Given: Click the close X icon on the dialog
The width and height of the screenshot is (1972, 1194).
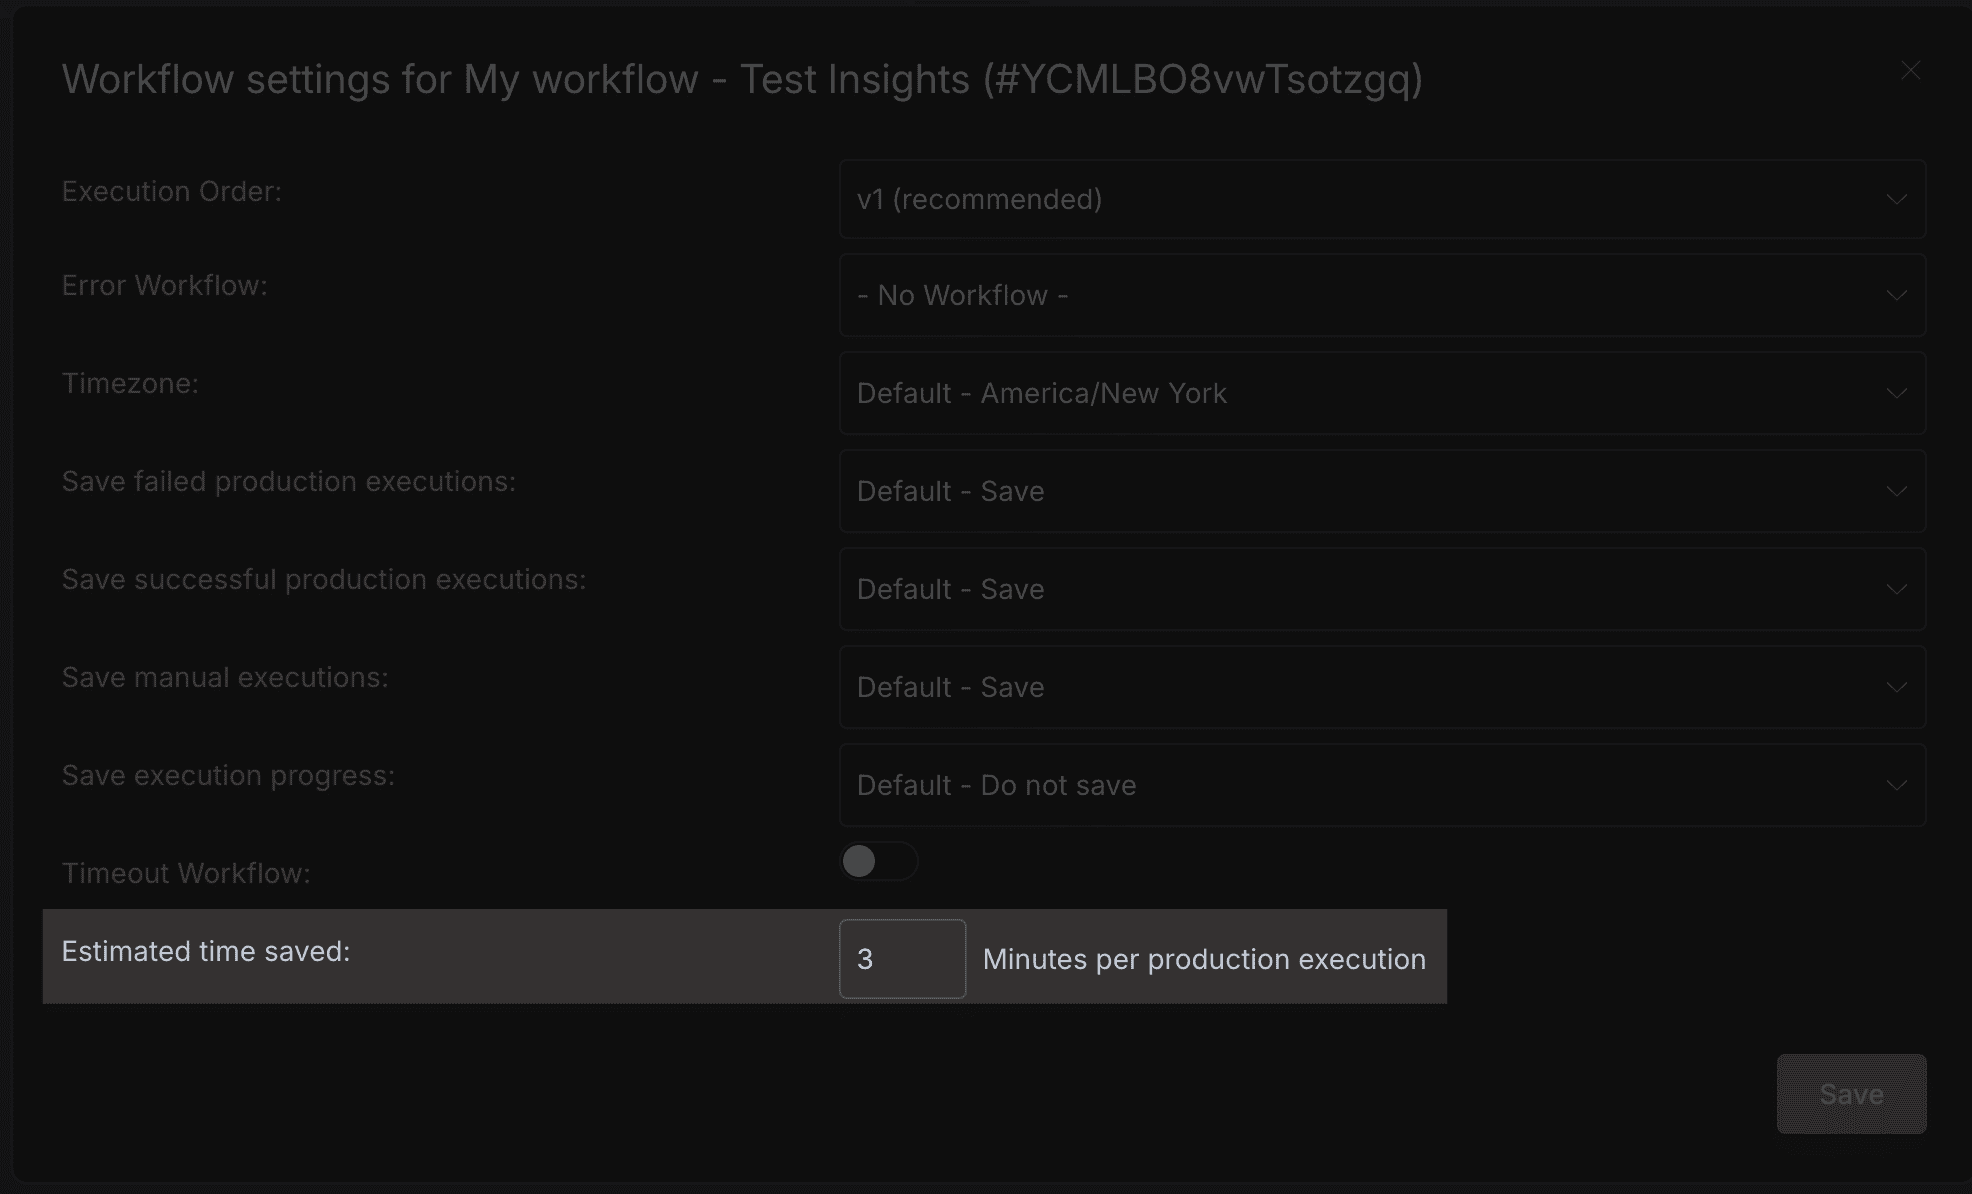Looking at the screenshot, I should [x=1909, y=70].
